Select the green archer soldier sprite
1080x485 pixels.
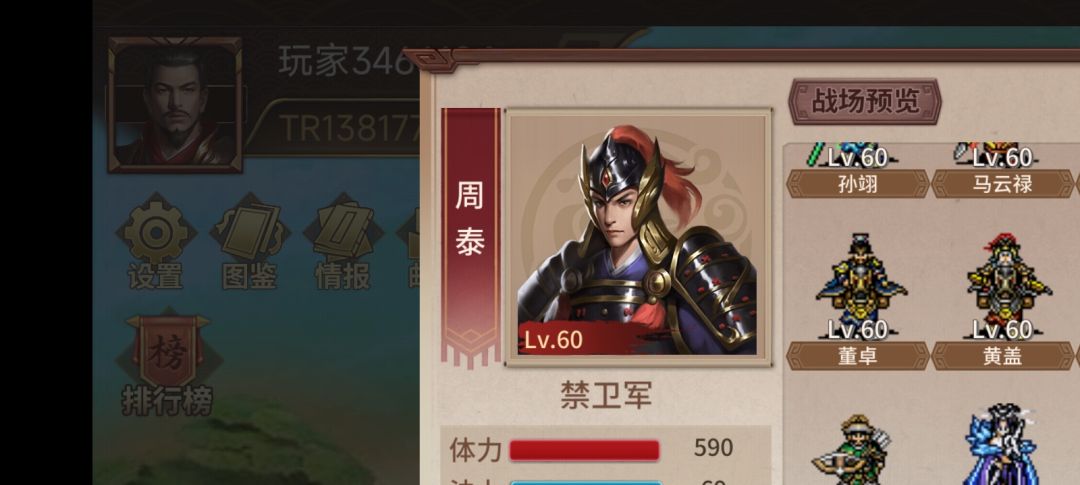point(856,450)
